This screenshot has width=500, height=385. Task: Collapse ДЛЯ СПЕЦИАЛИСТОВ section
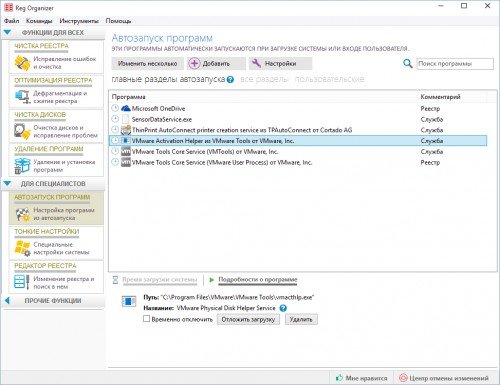[x=7, y=184]
